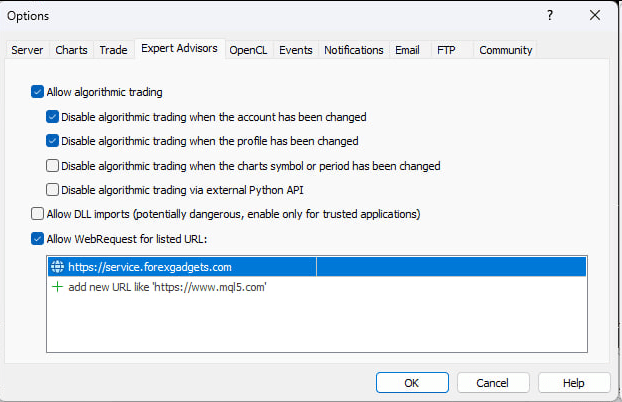622x402 pixels.
Task: Open Help from the dialog button
Action: (x=574, y=383)
